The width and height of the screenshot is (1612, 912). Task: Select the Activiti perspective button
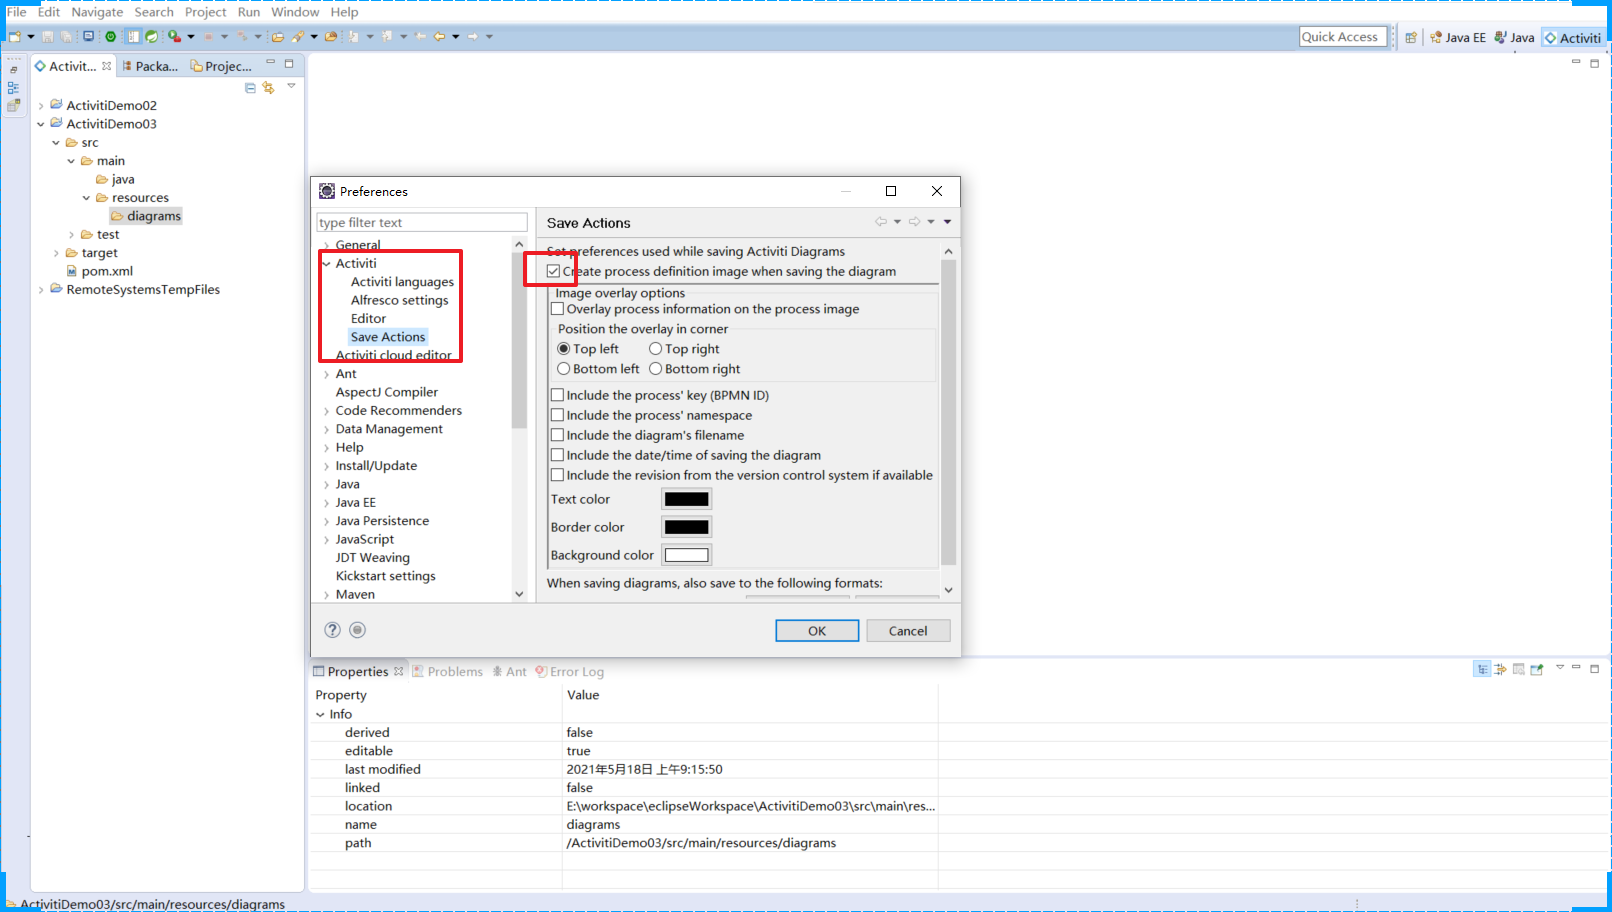click(x=1573, y=38)
